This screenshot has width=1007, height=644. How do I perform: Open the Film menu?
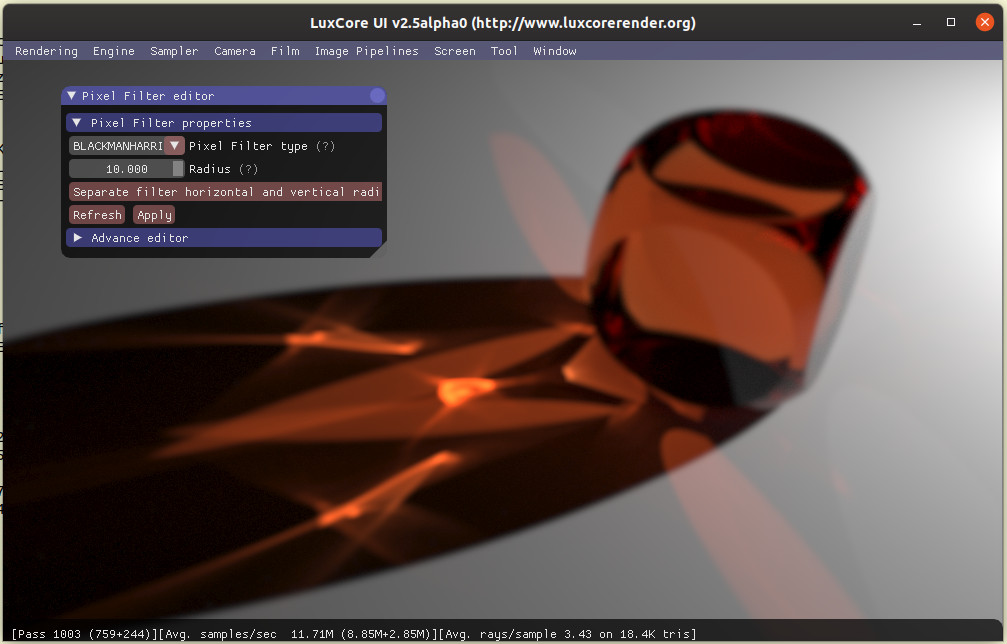click(x=285, y=51)
